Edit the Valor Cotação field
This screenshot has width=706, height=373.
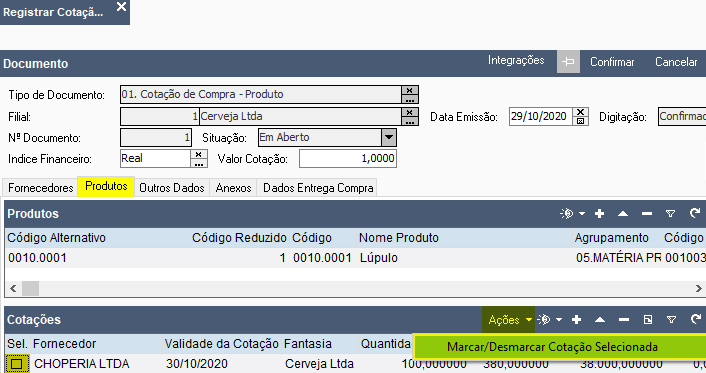(x=348, y=159)
